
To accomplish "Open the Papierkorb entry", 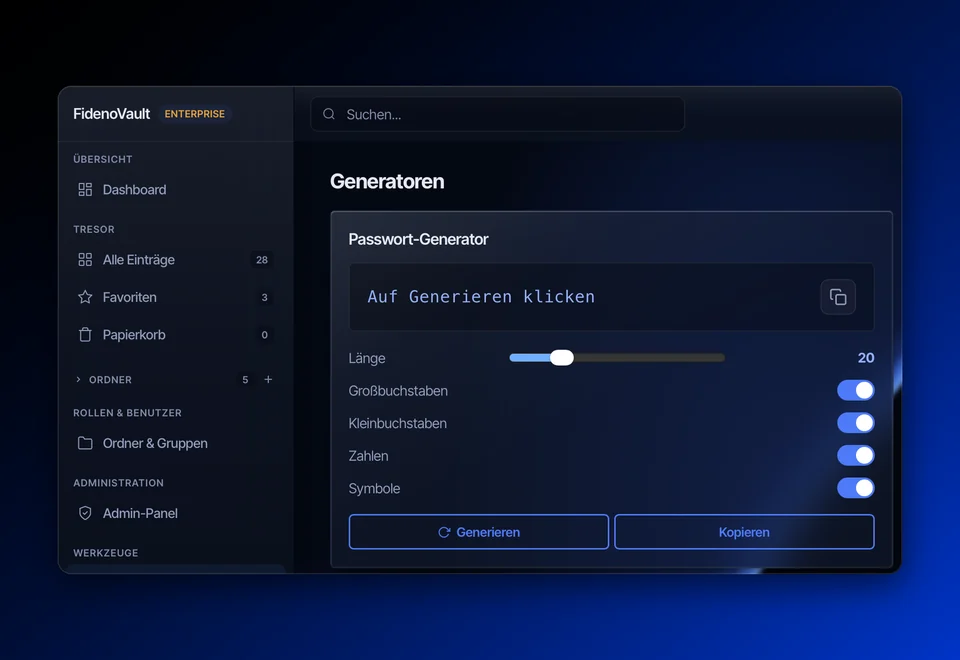I will [174, 335].
